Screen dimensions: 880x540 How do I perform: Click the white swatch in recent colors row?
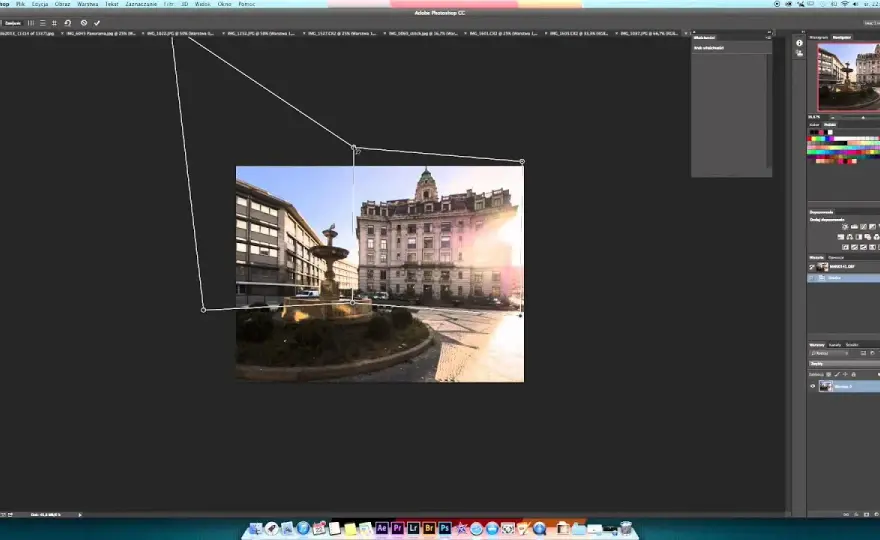tap(831, 132)
